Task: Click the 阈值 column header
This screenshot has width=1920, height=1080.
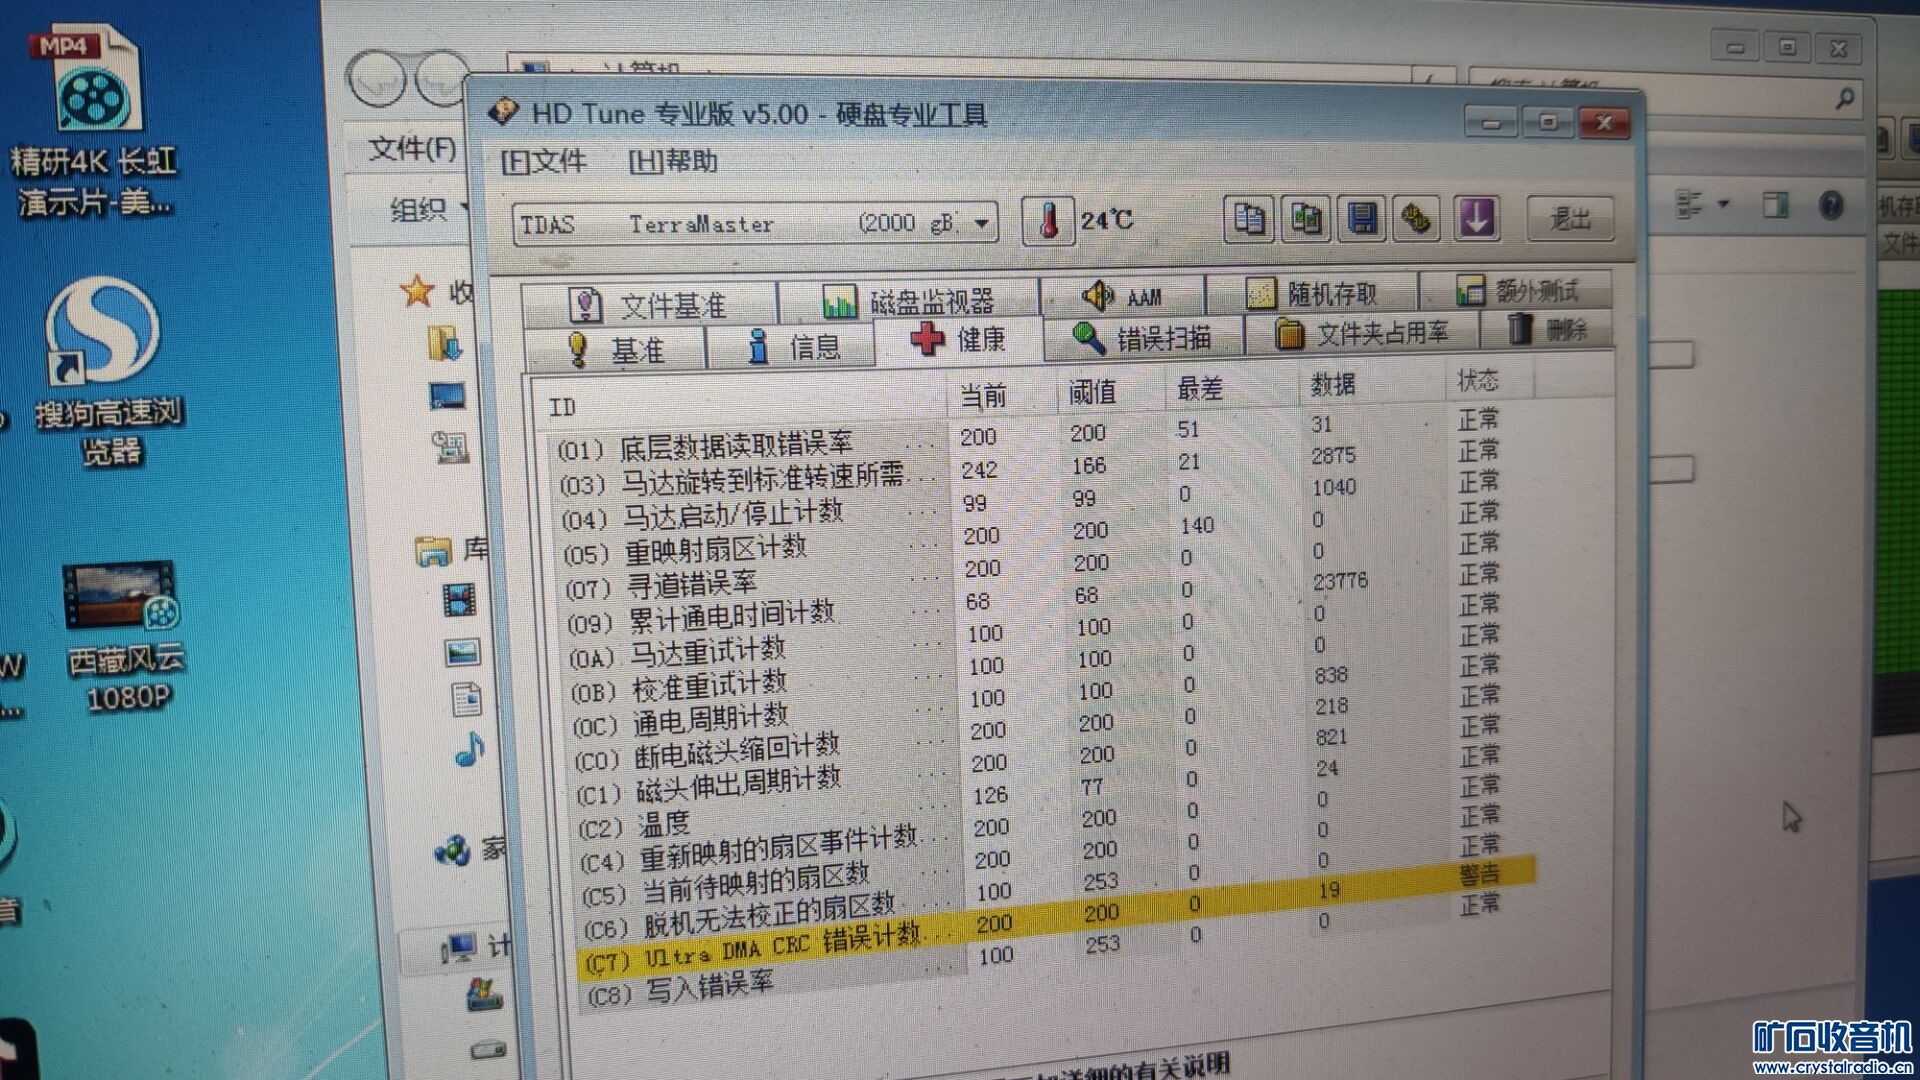Action: [x=1092, y=392]
